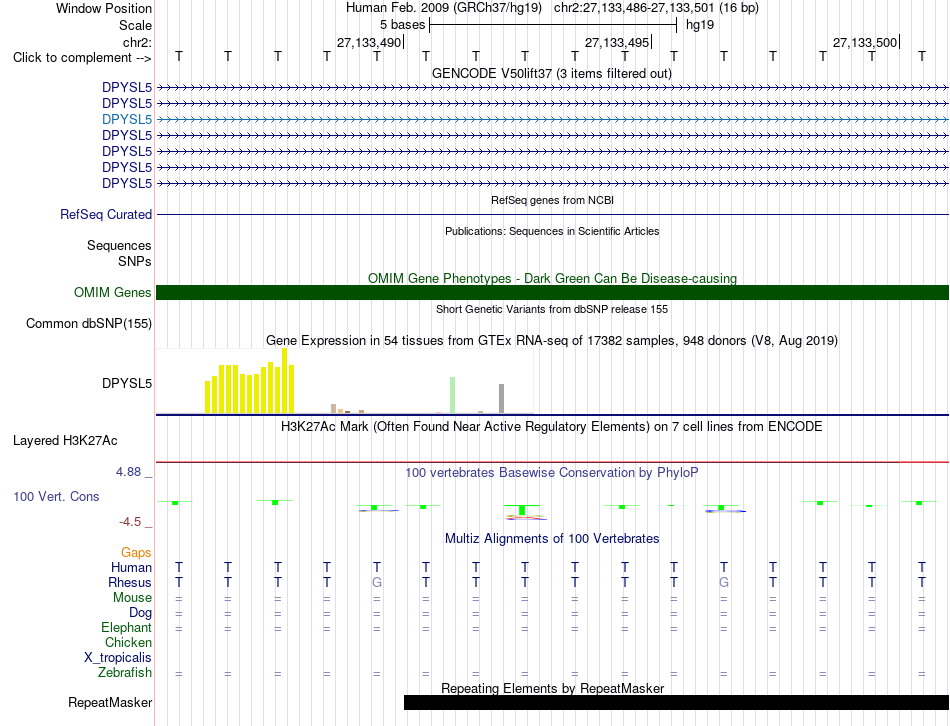Click the Dog alignment row label

pos(141,613)
